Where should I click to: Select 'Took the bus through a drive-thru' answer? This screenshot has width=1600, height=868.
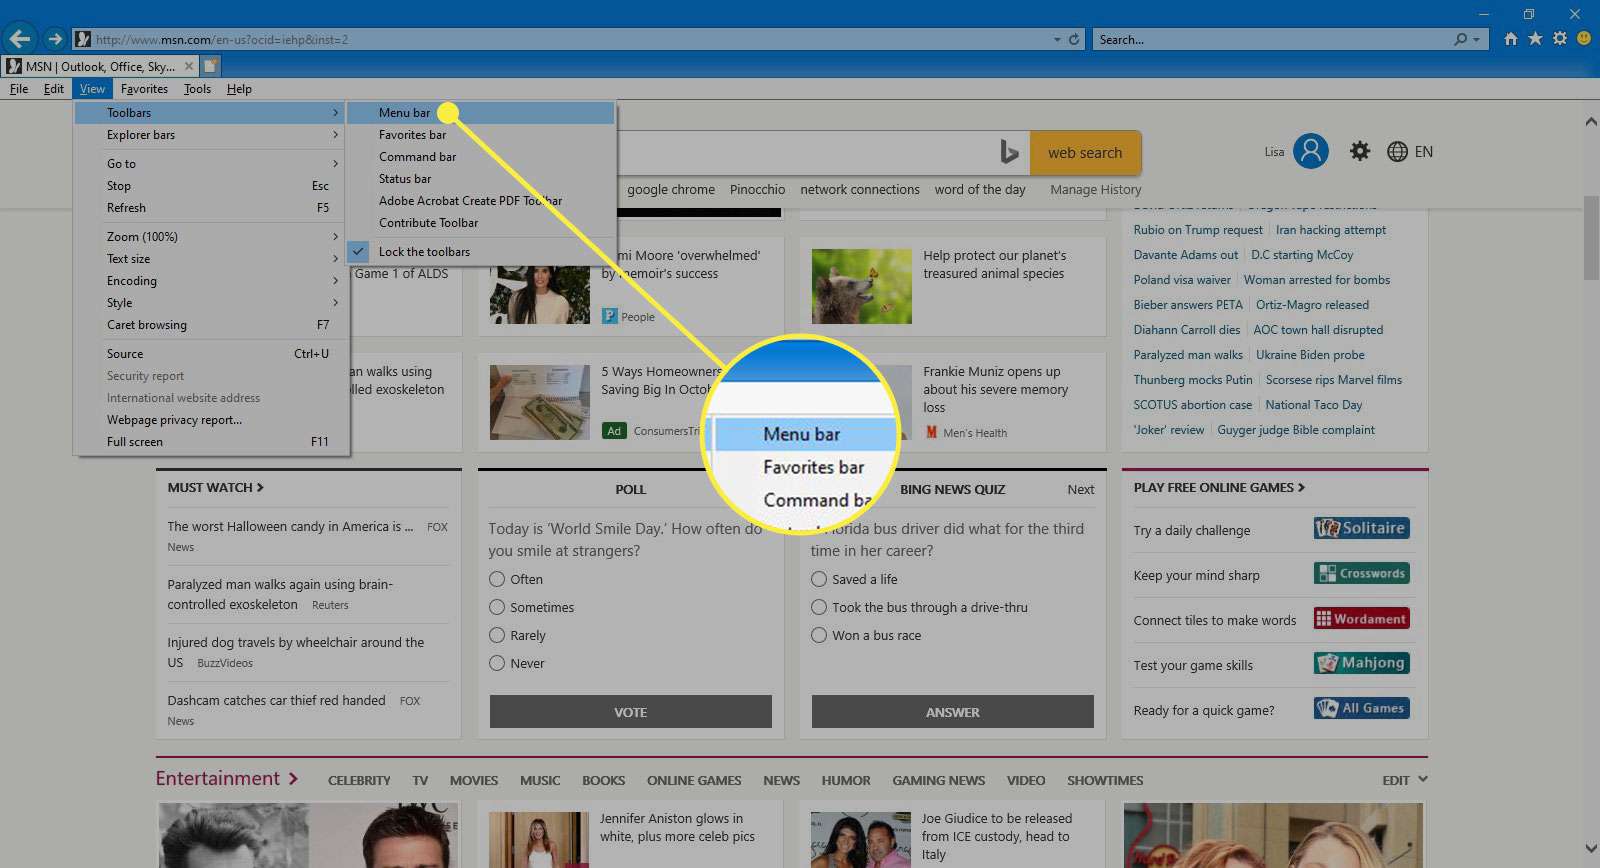click(819, 607)
